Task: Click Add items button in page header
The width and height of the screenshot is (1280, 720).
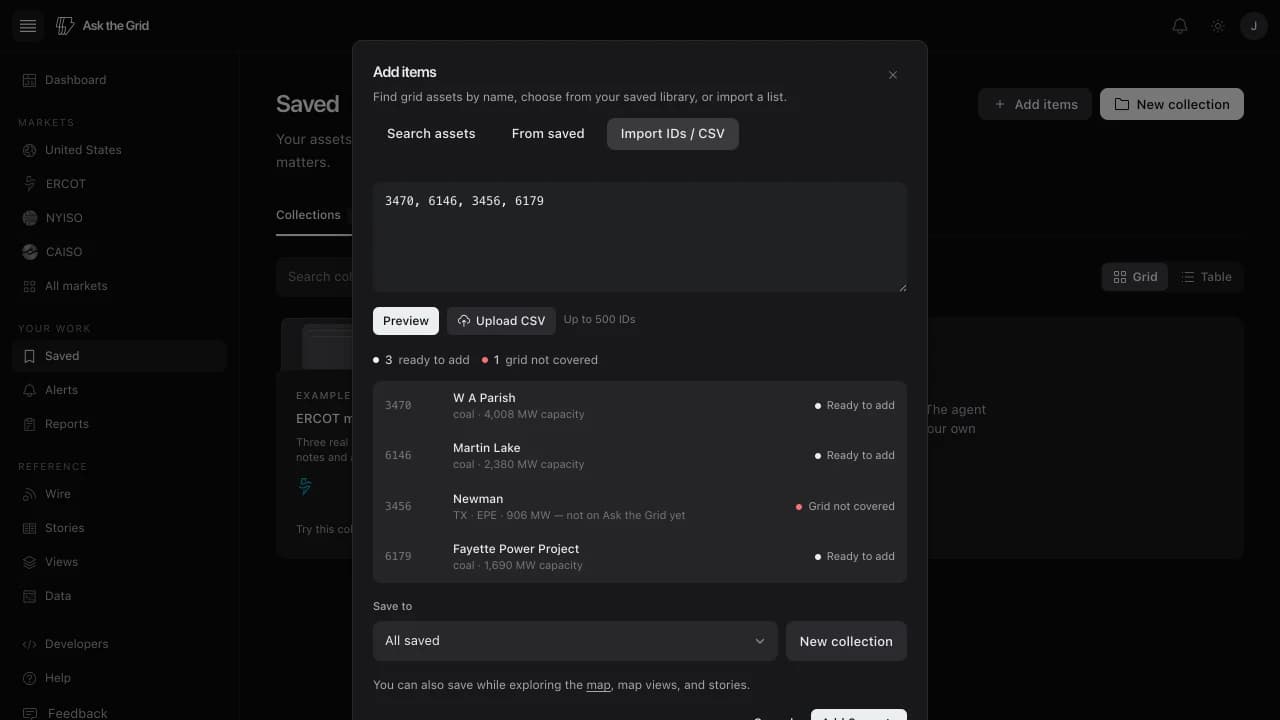Action: (x=1035, y=104)
